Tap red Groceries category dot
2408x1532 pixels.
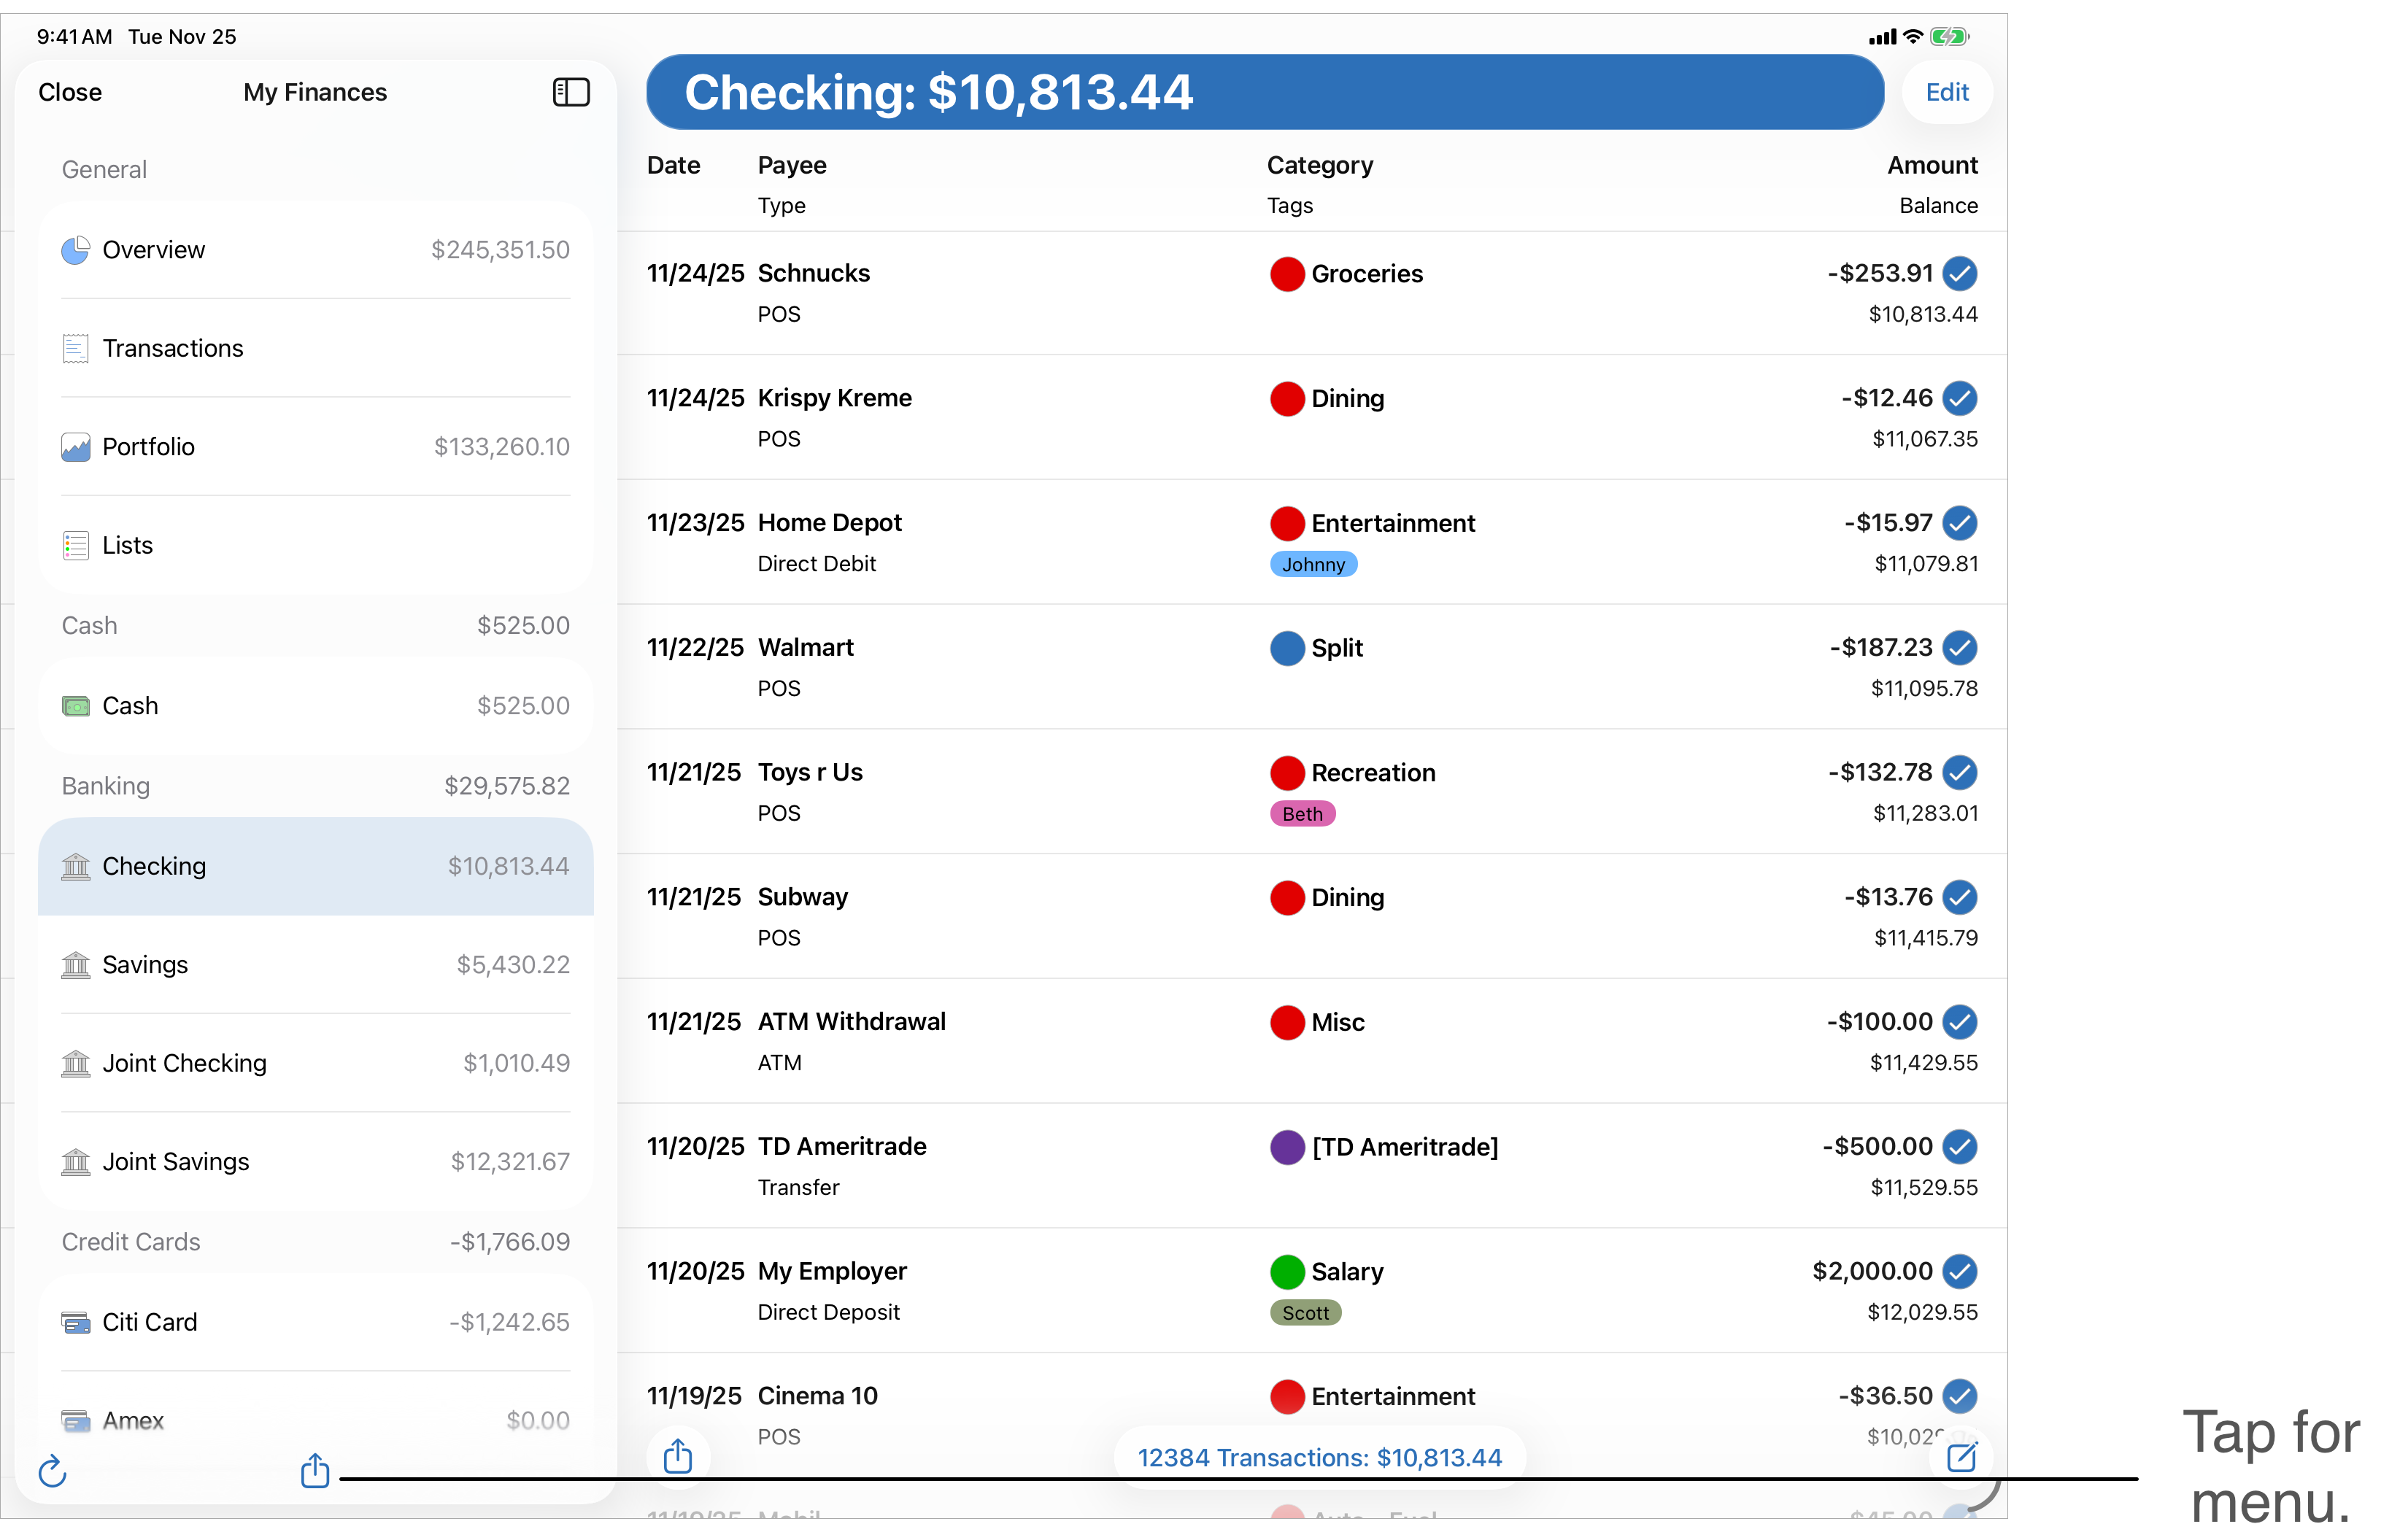(1287, 274)
